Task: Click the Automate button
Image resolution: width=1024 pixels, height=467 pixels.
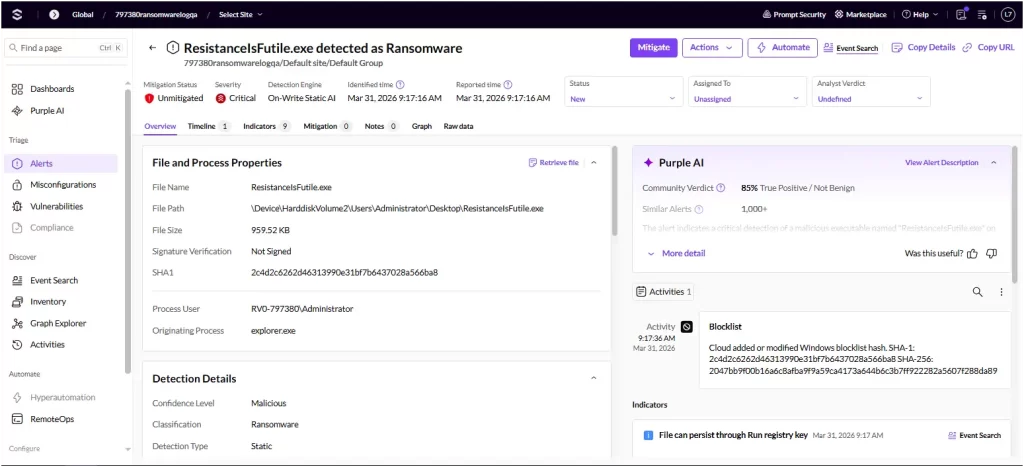Action: pos(783,48)
